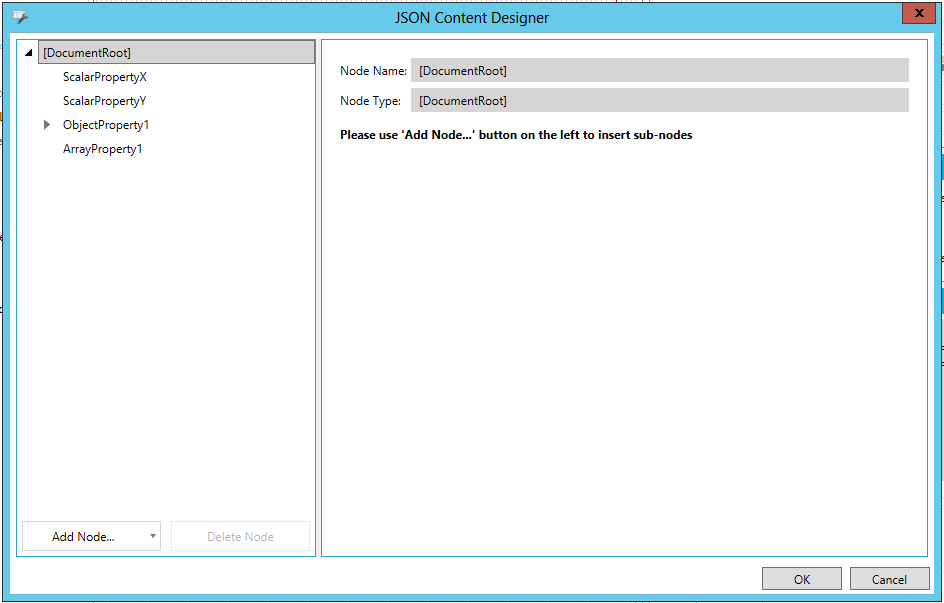
Task: Click the Node Name text field
Action: pyautogui.click(x=659, y=70)
